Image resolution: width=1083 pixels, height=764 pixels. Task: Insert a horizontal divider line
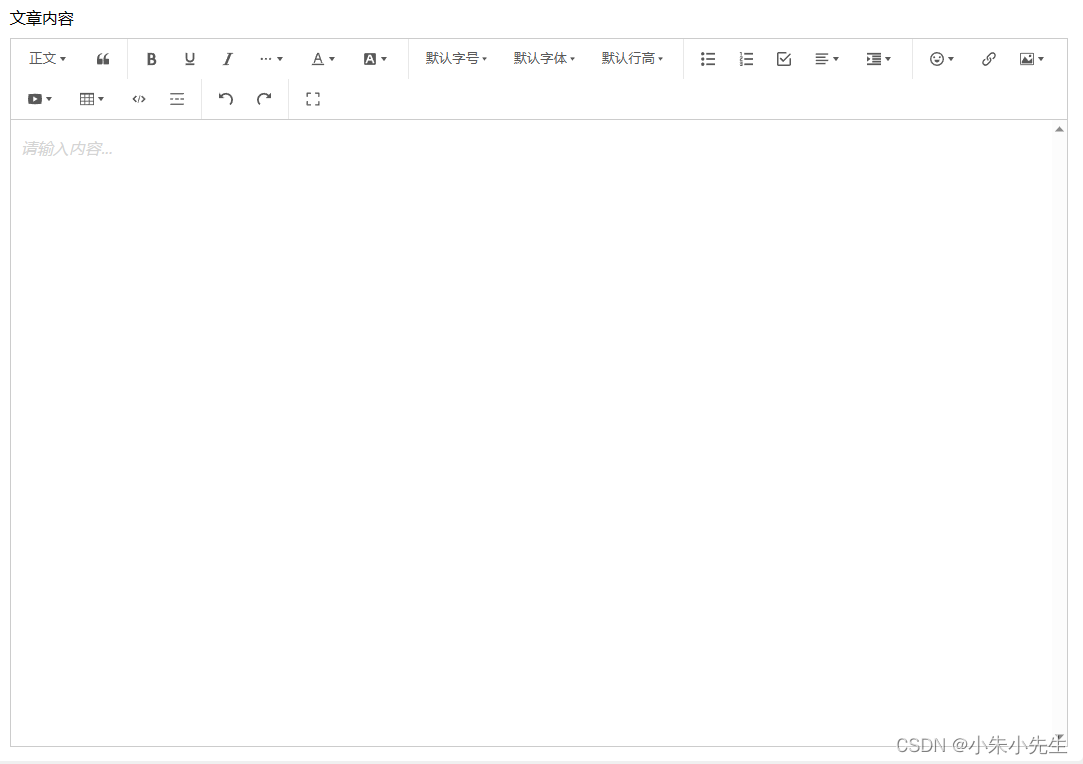(177, 99)
